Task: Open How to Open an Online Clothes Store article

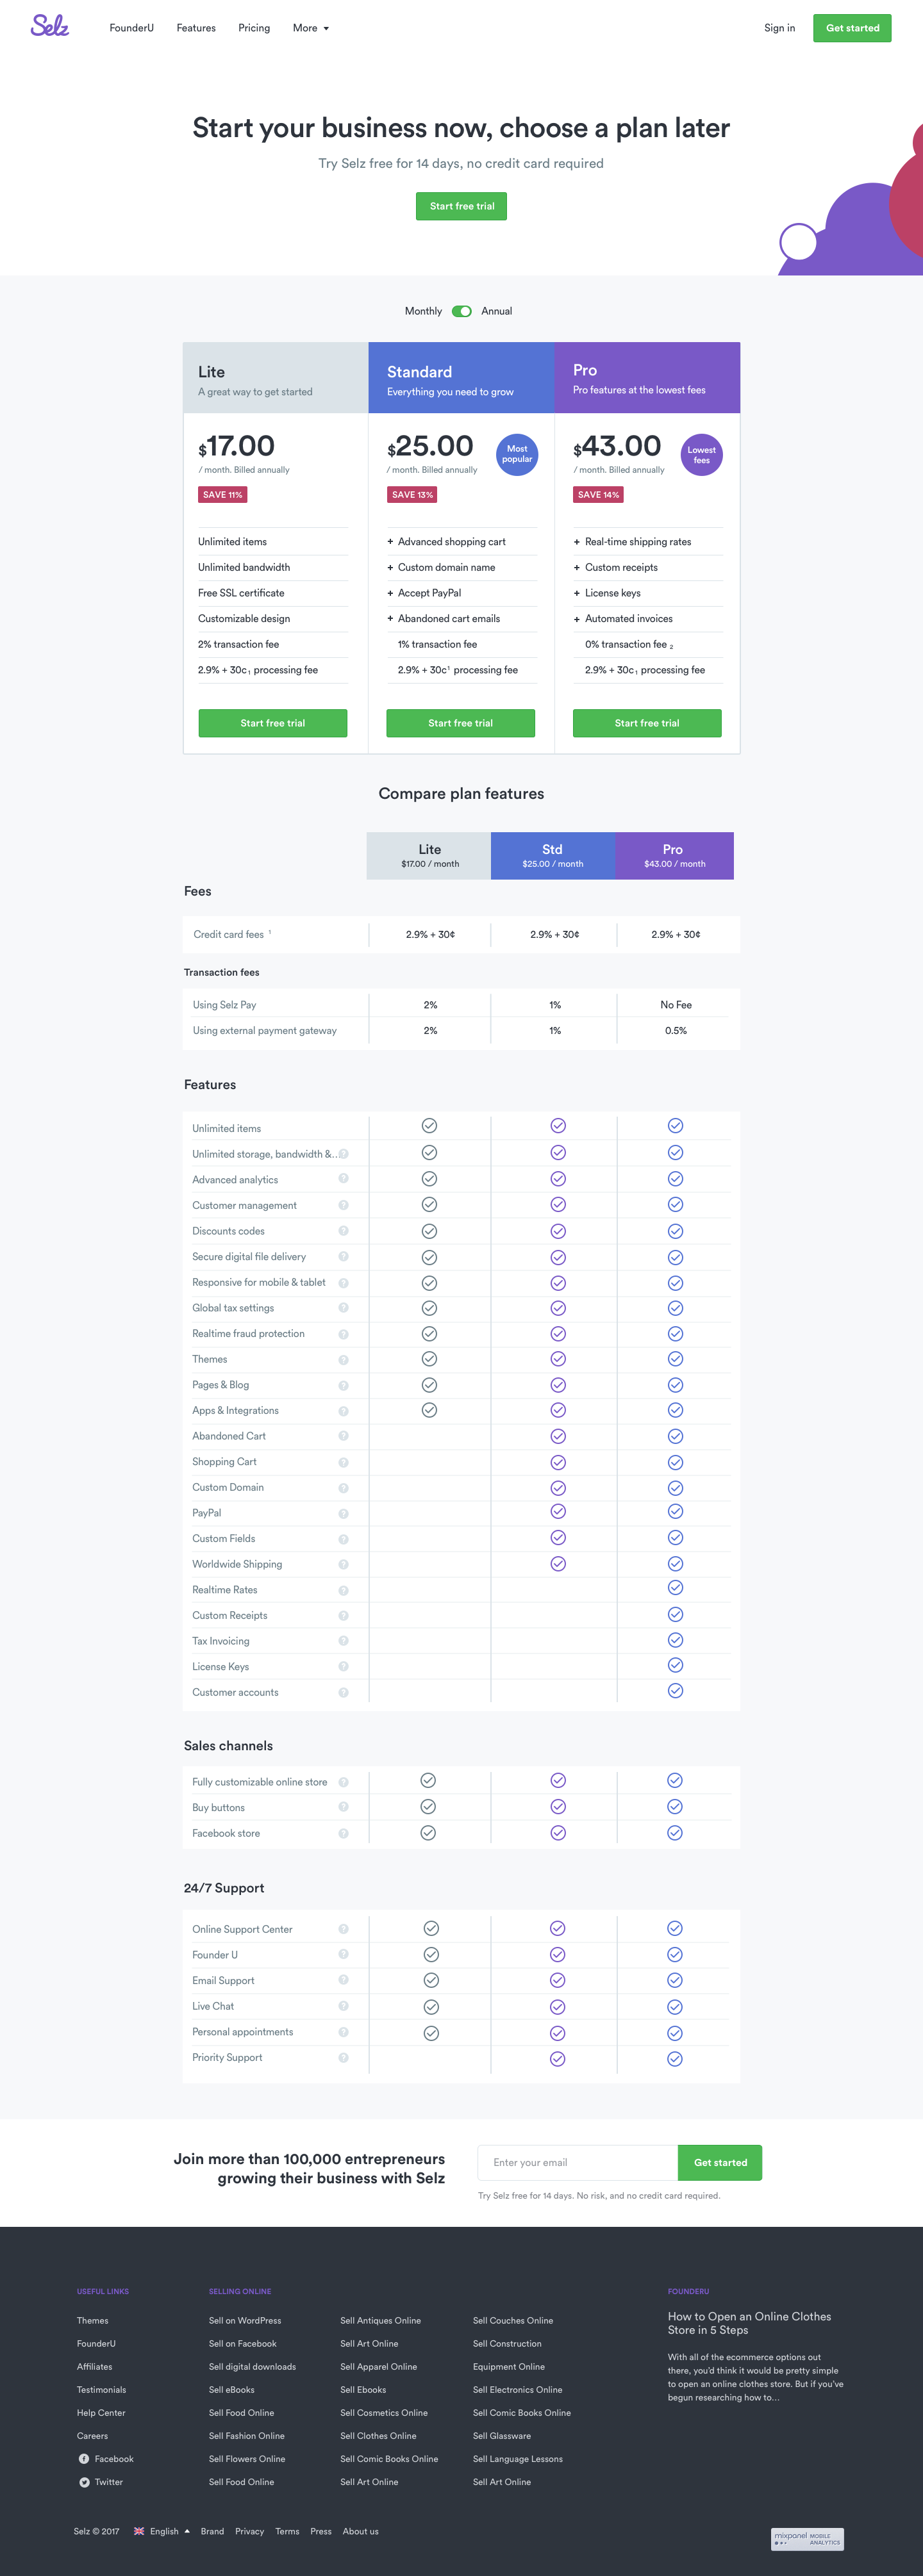Action: pyautogui.click(x=749, y=2323)
